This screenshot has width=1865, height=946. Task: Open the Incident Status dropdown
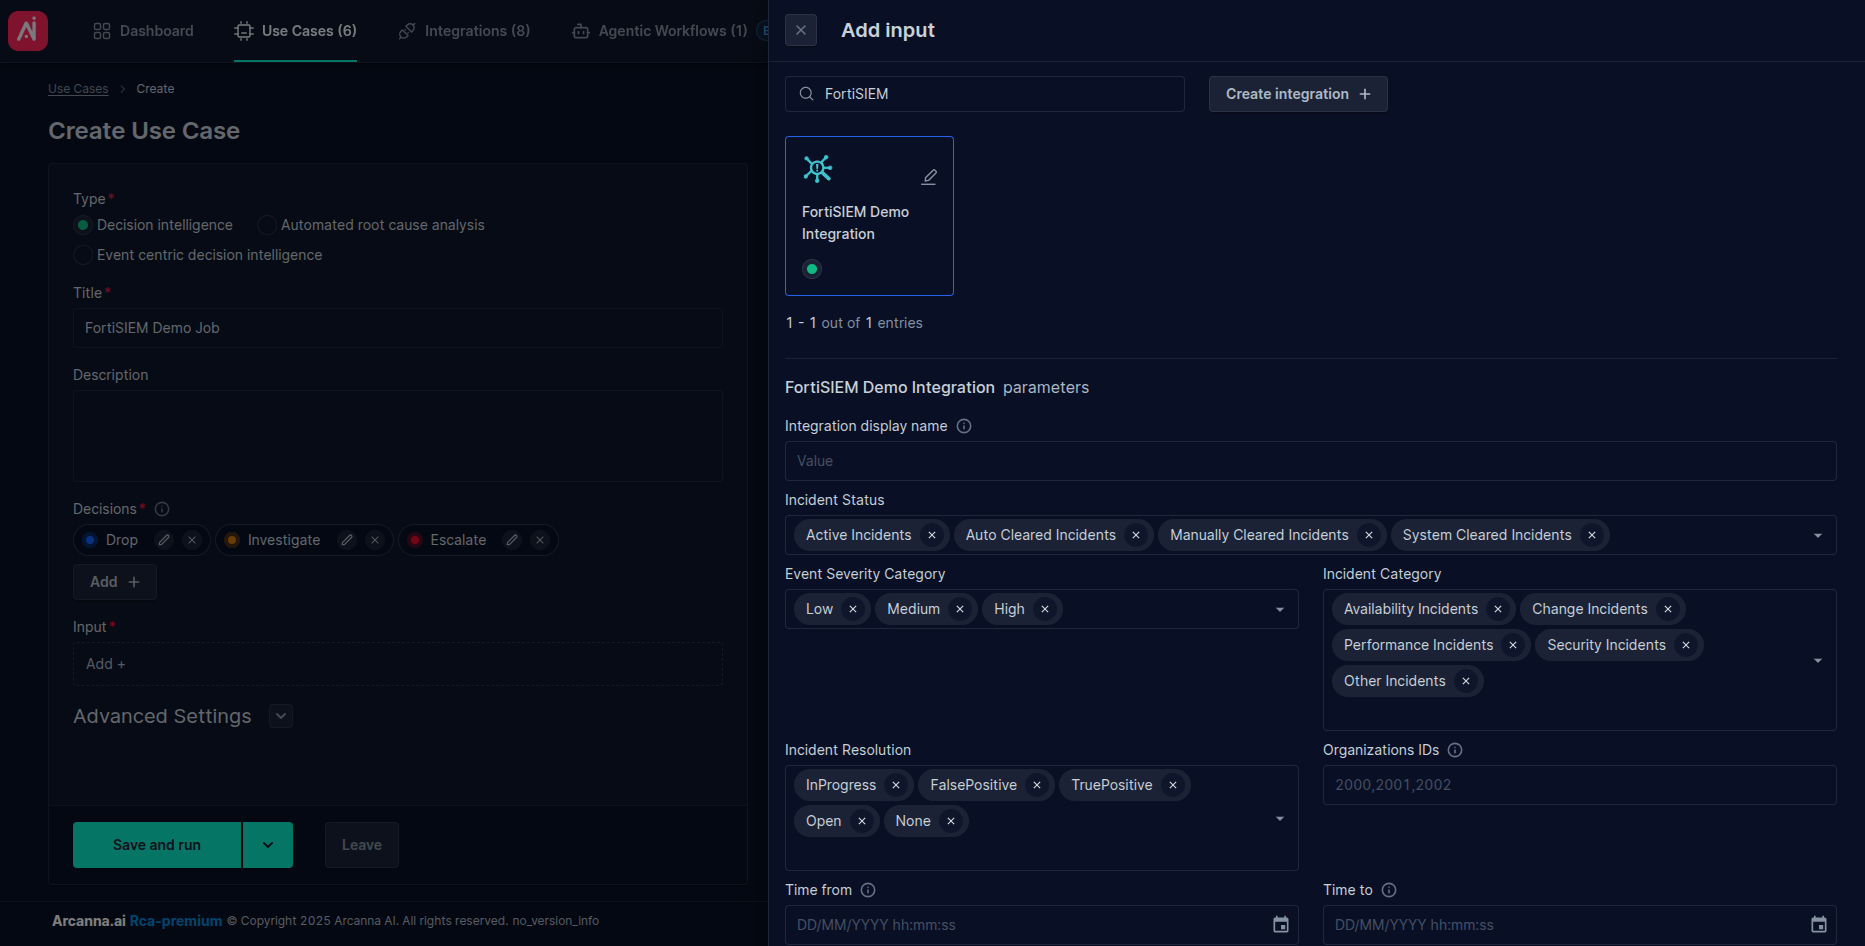(1818, 536)
